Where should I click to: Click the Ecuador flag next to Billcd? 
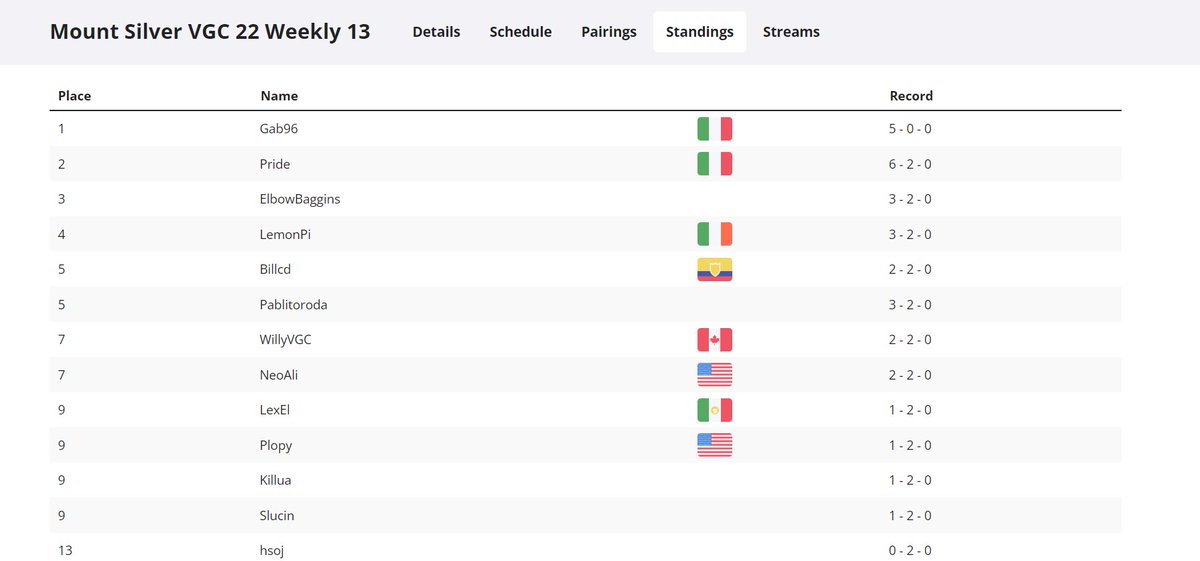pos(714,269)
